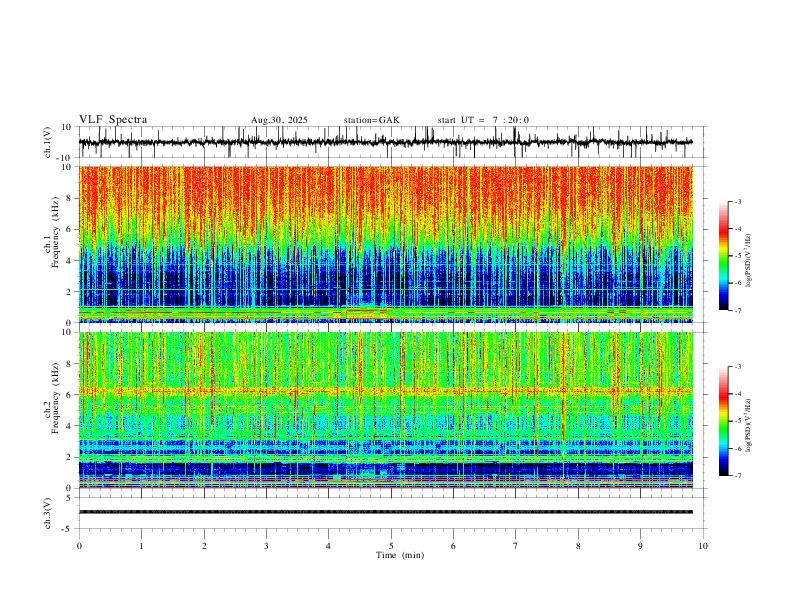Click the ch.3 axis "-5" volt tick label
This screenshot has width=792, height=612.
[x=67, y=529]
